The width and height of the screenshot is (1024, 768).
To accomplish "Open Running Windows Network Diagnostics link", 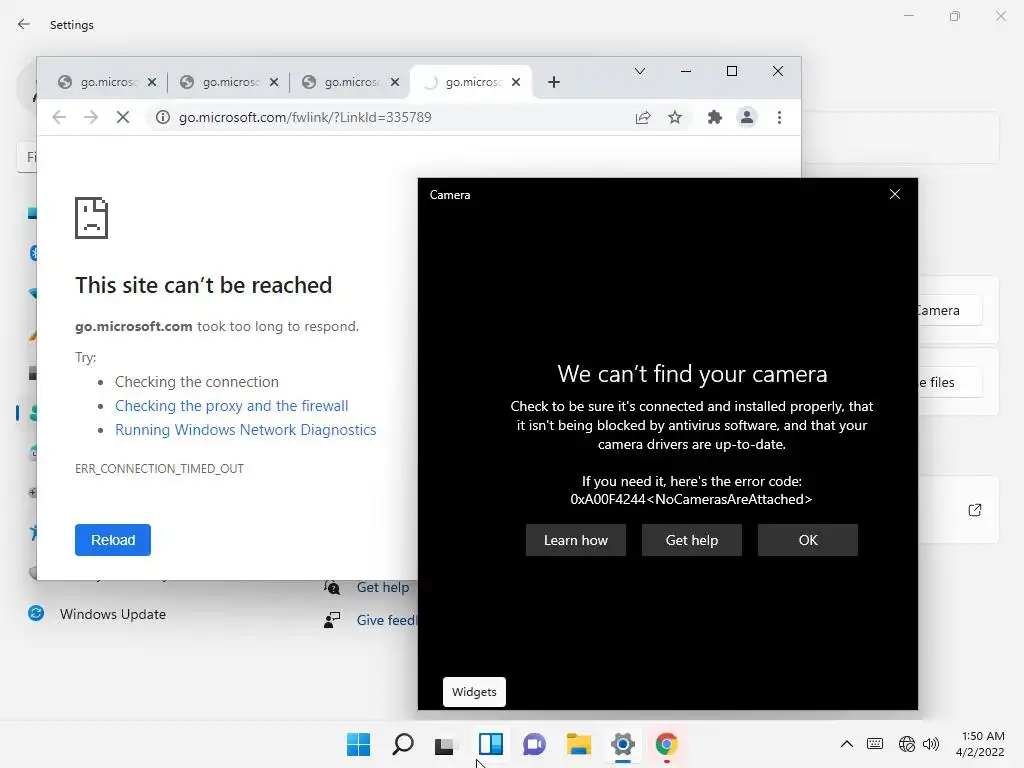I will point(246,430).
